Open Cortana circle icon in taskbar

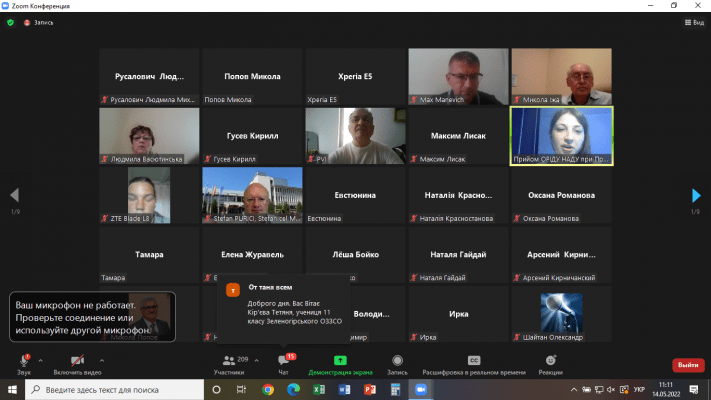216,390
